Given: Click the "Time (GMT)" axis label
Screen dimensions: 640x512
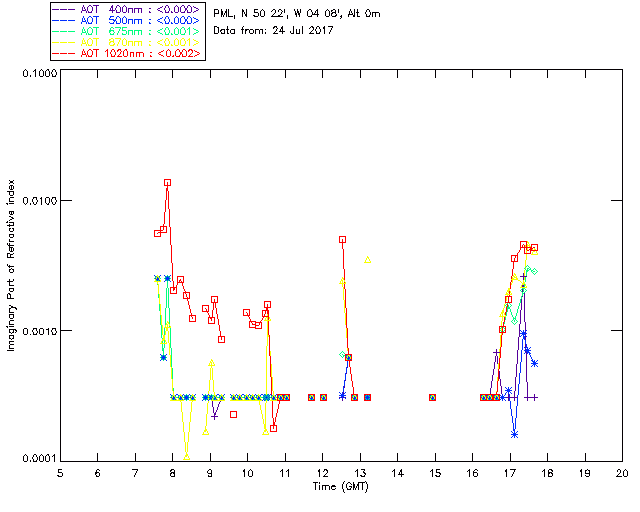Looking at the screenshot, I should click(x=341, y=487).
